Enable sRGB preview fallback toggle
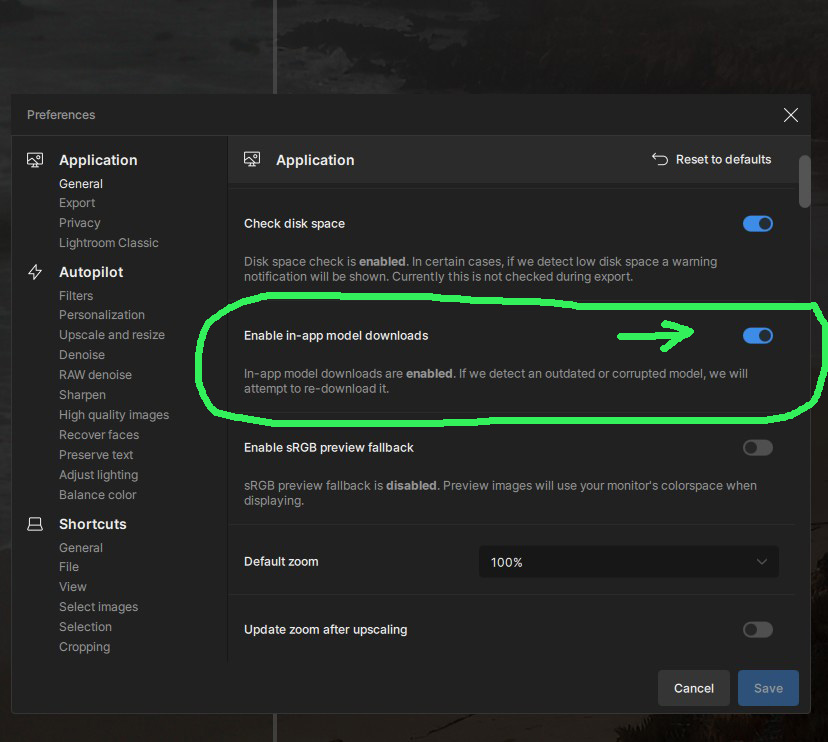 click(757, 448)
